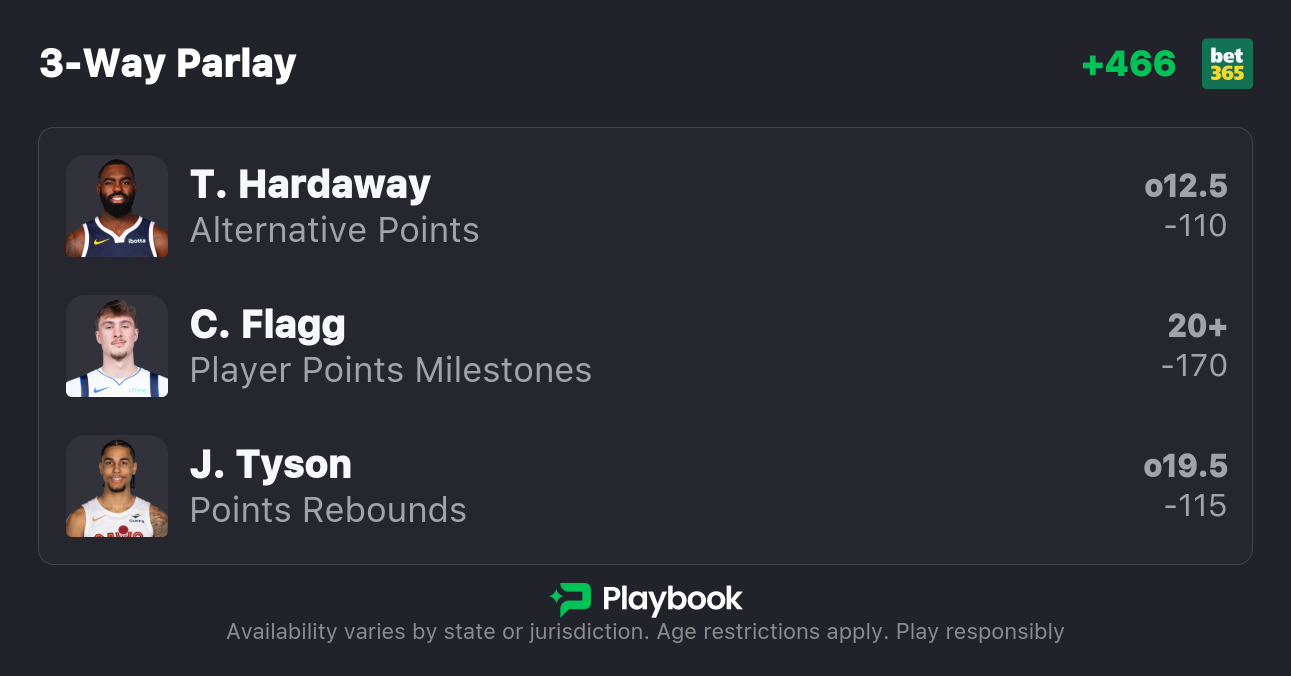Screen dimensions: 1291x676
Task: Click the Alternative Points market label
Action: (x=335, y=230)
